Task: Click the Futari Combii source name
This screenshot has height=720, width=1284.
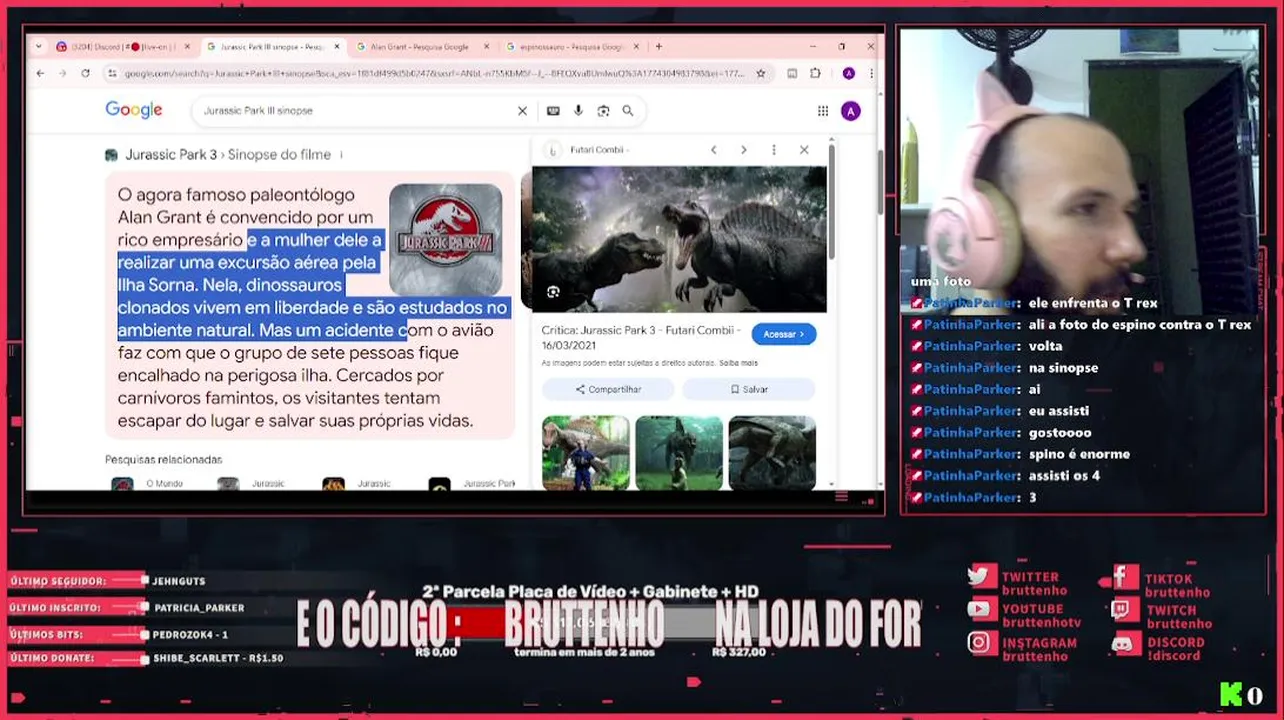Action: (x=599, y=150)
